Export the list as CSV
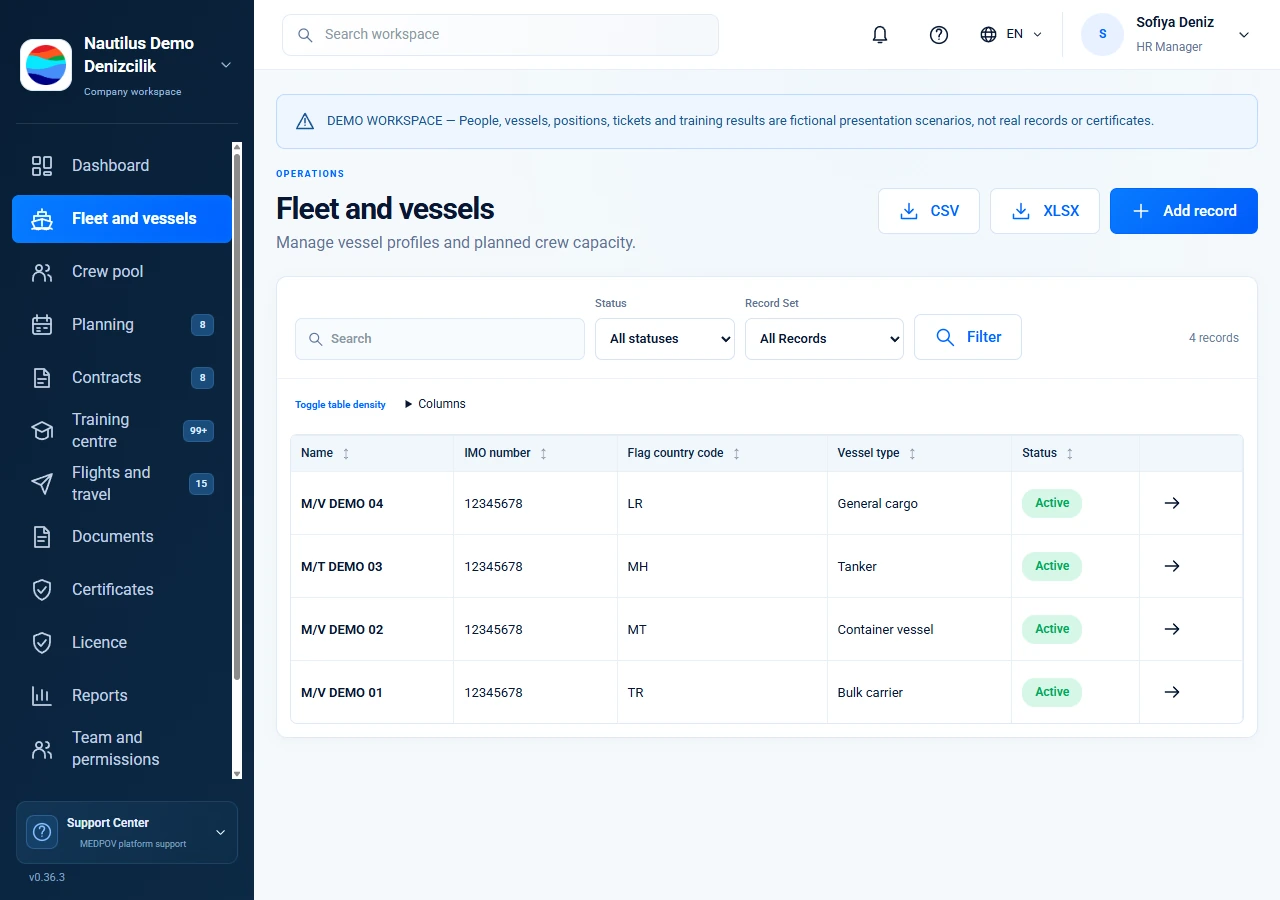 [x=929, y=211]
